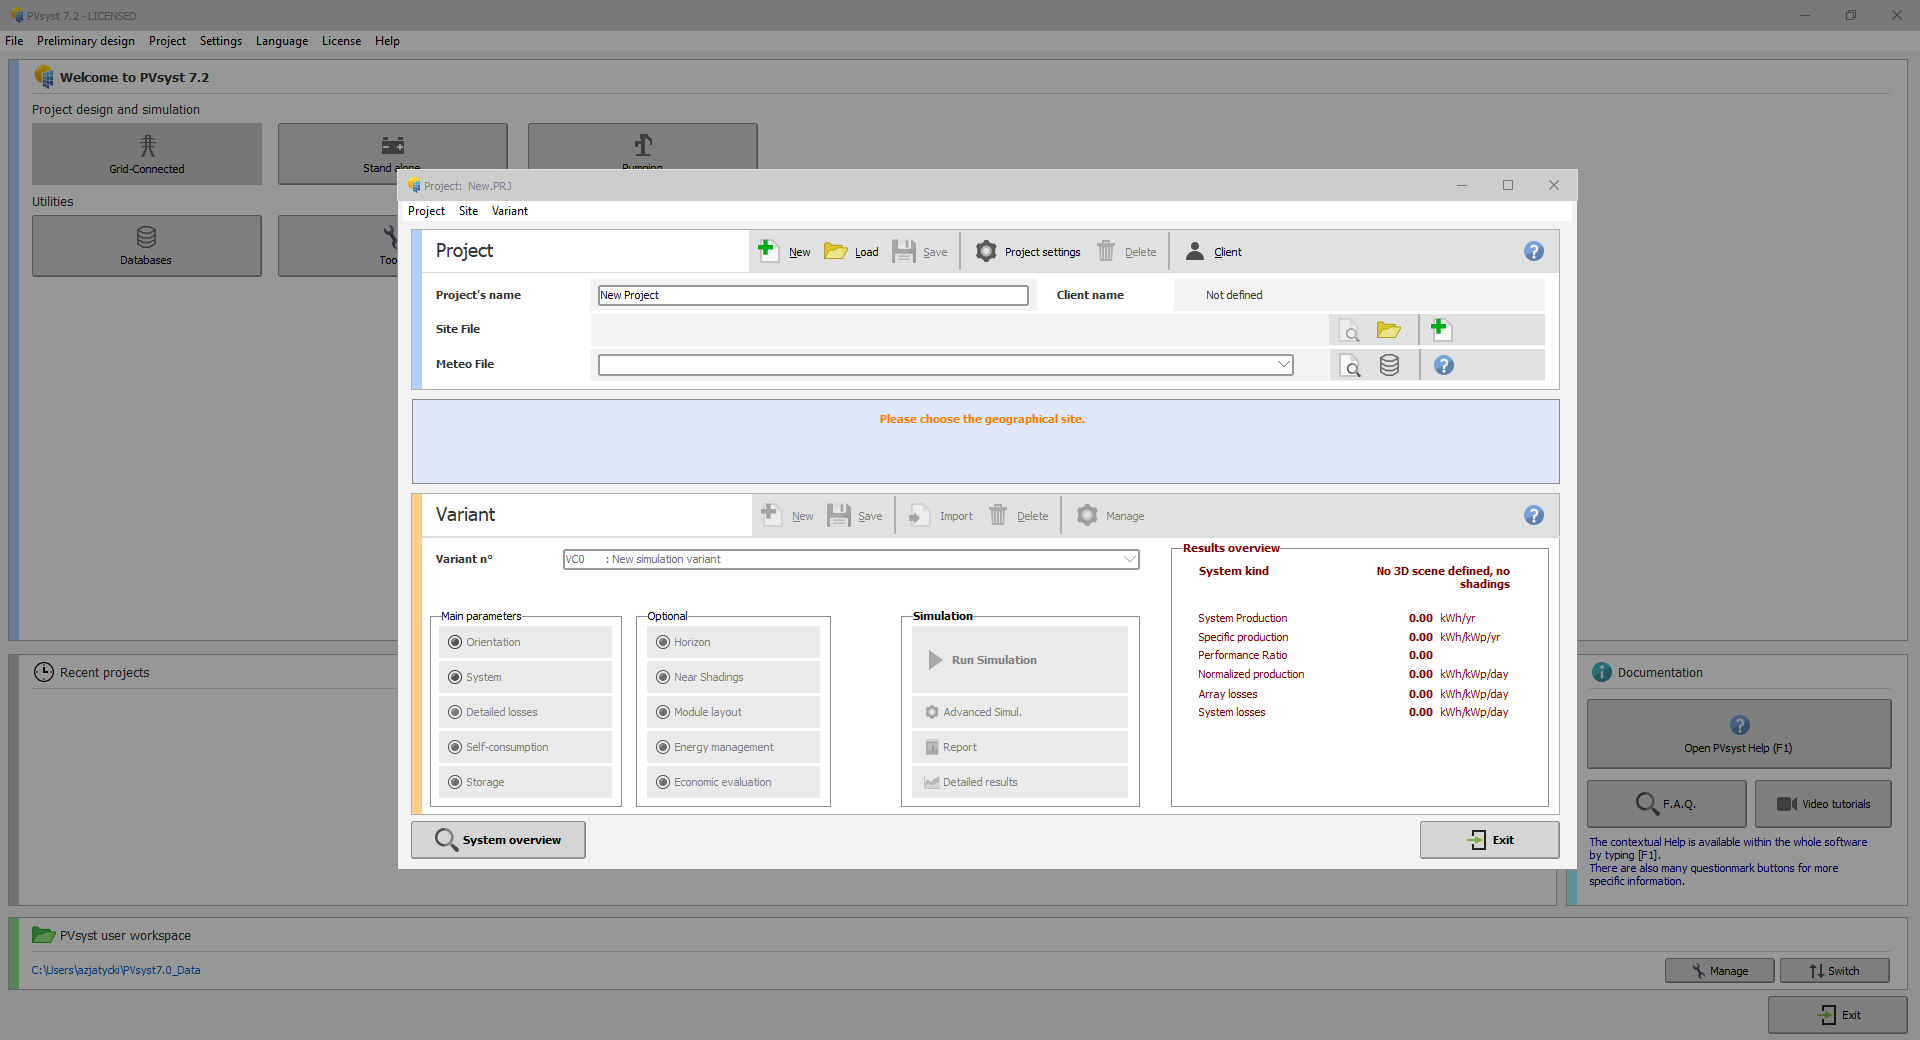This screenshot has width=1920, height=1040.
Task: Import a variant using the import icon
Action: coord(919,515)
